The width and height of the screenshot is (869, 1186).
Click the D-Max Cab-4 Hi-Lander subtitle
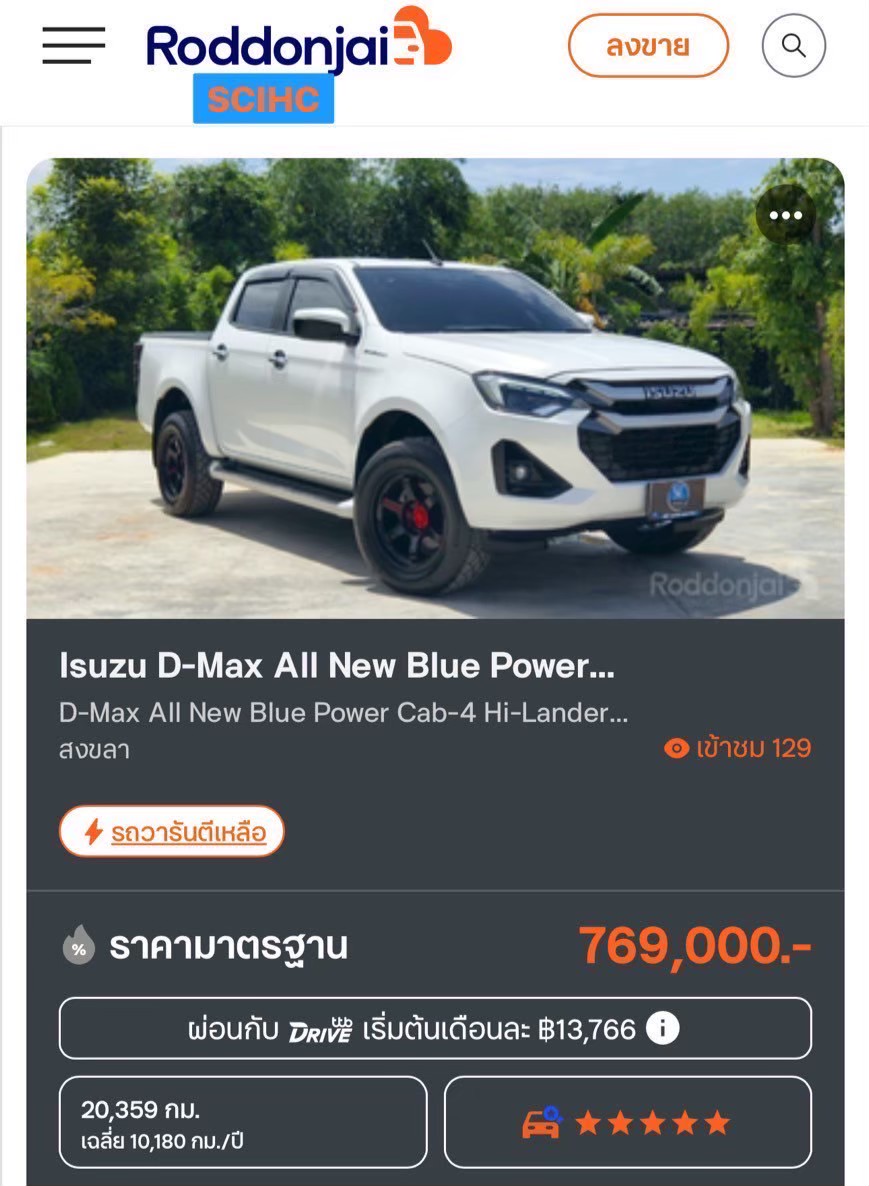[x=343, y=713]
